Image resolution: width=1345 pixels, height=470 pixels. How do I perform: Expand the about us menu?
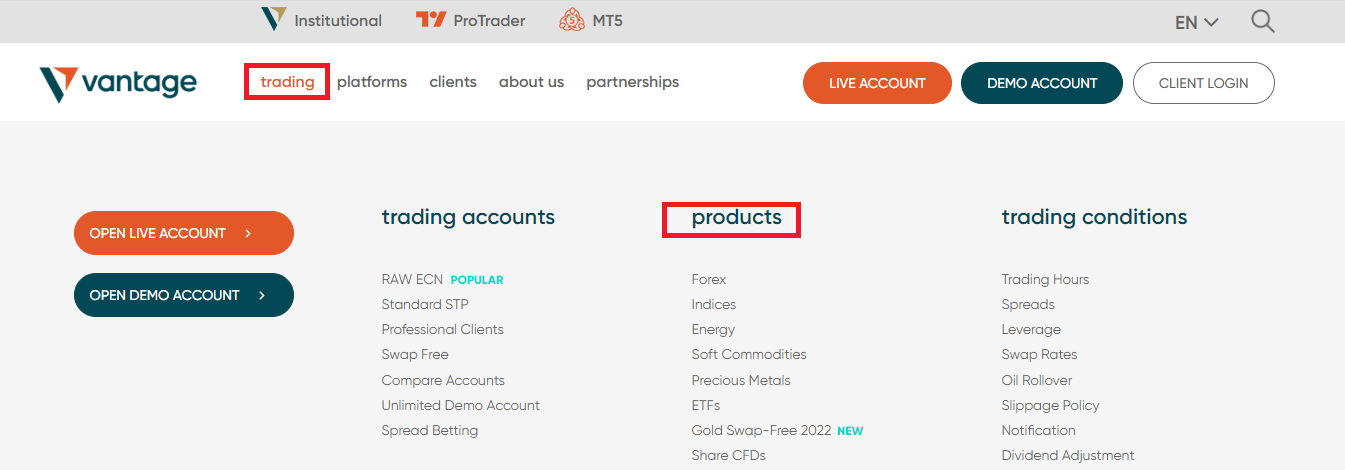[531, 82]
